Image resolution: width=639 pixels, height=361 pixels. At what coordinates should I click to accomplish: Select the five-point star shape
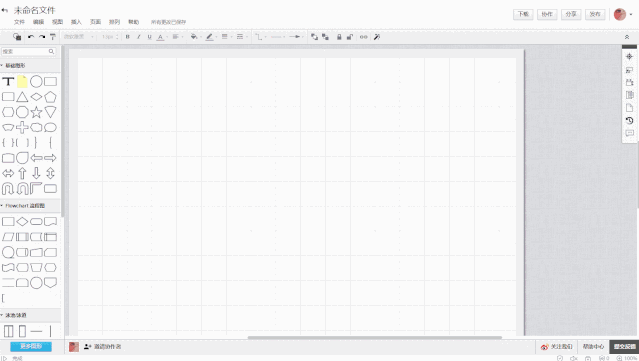pos(36,112)
